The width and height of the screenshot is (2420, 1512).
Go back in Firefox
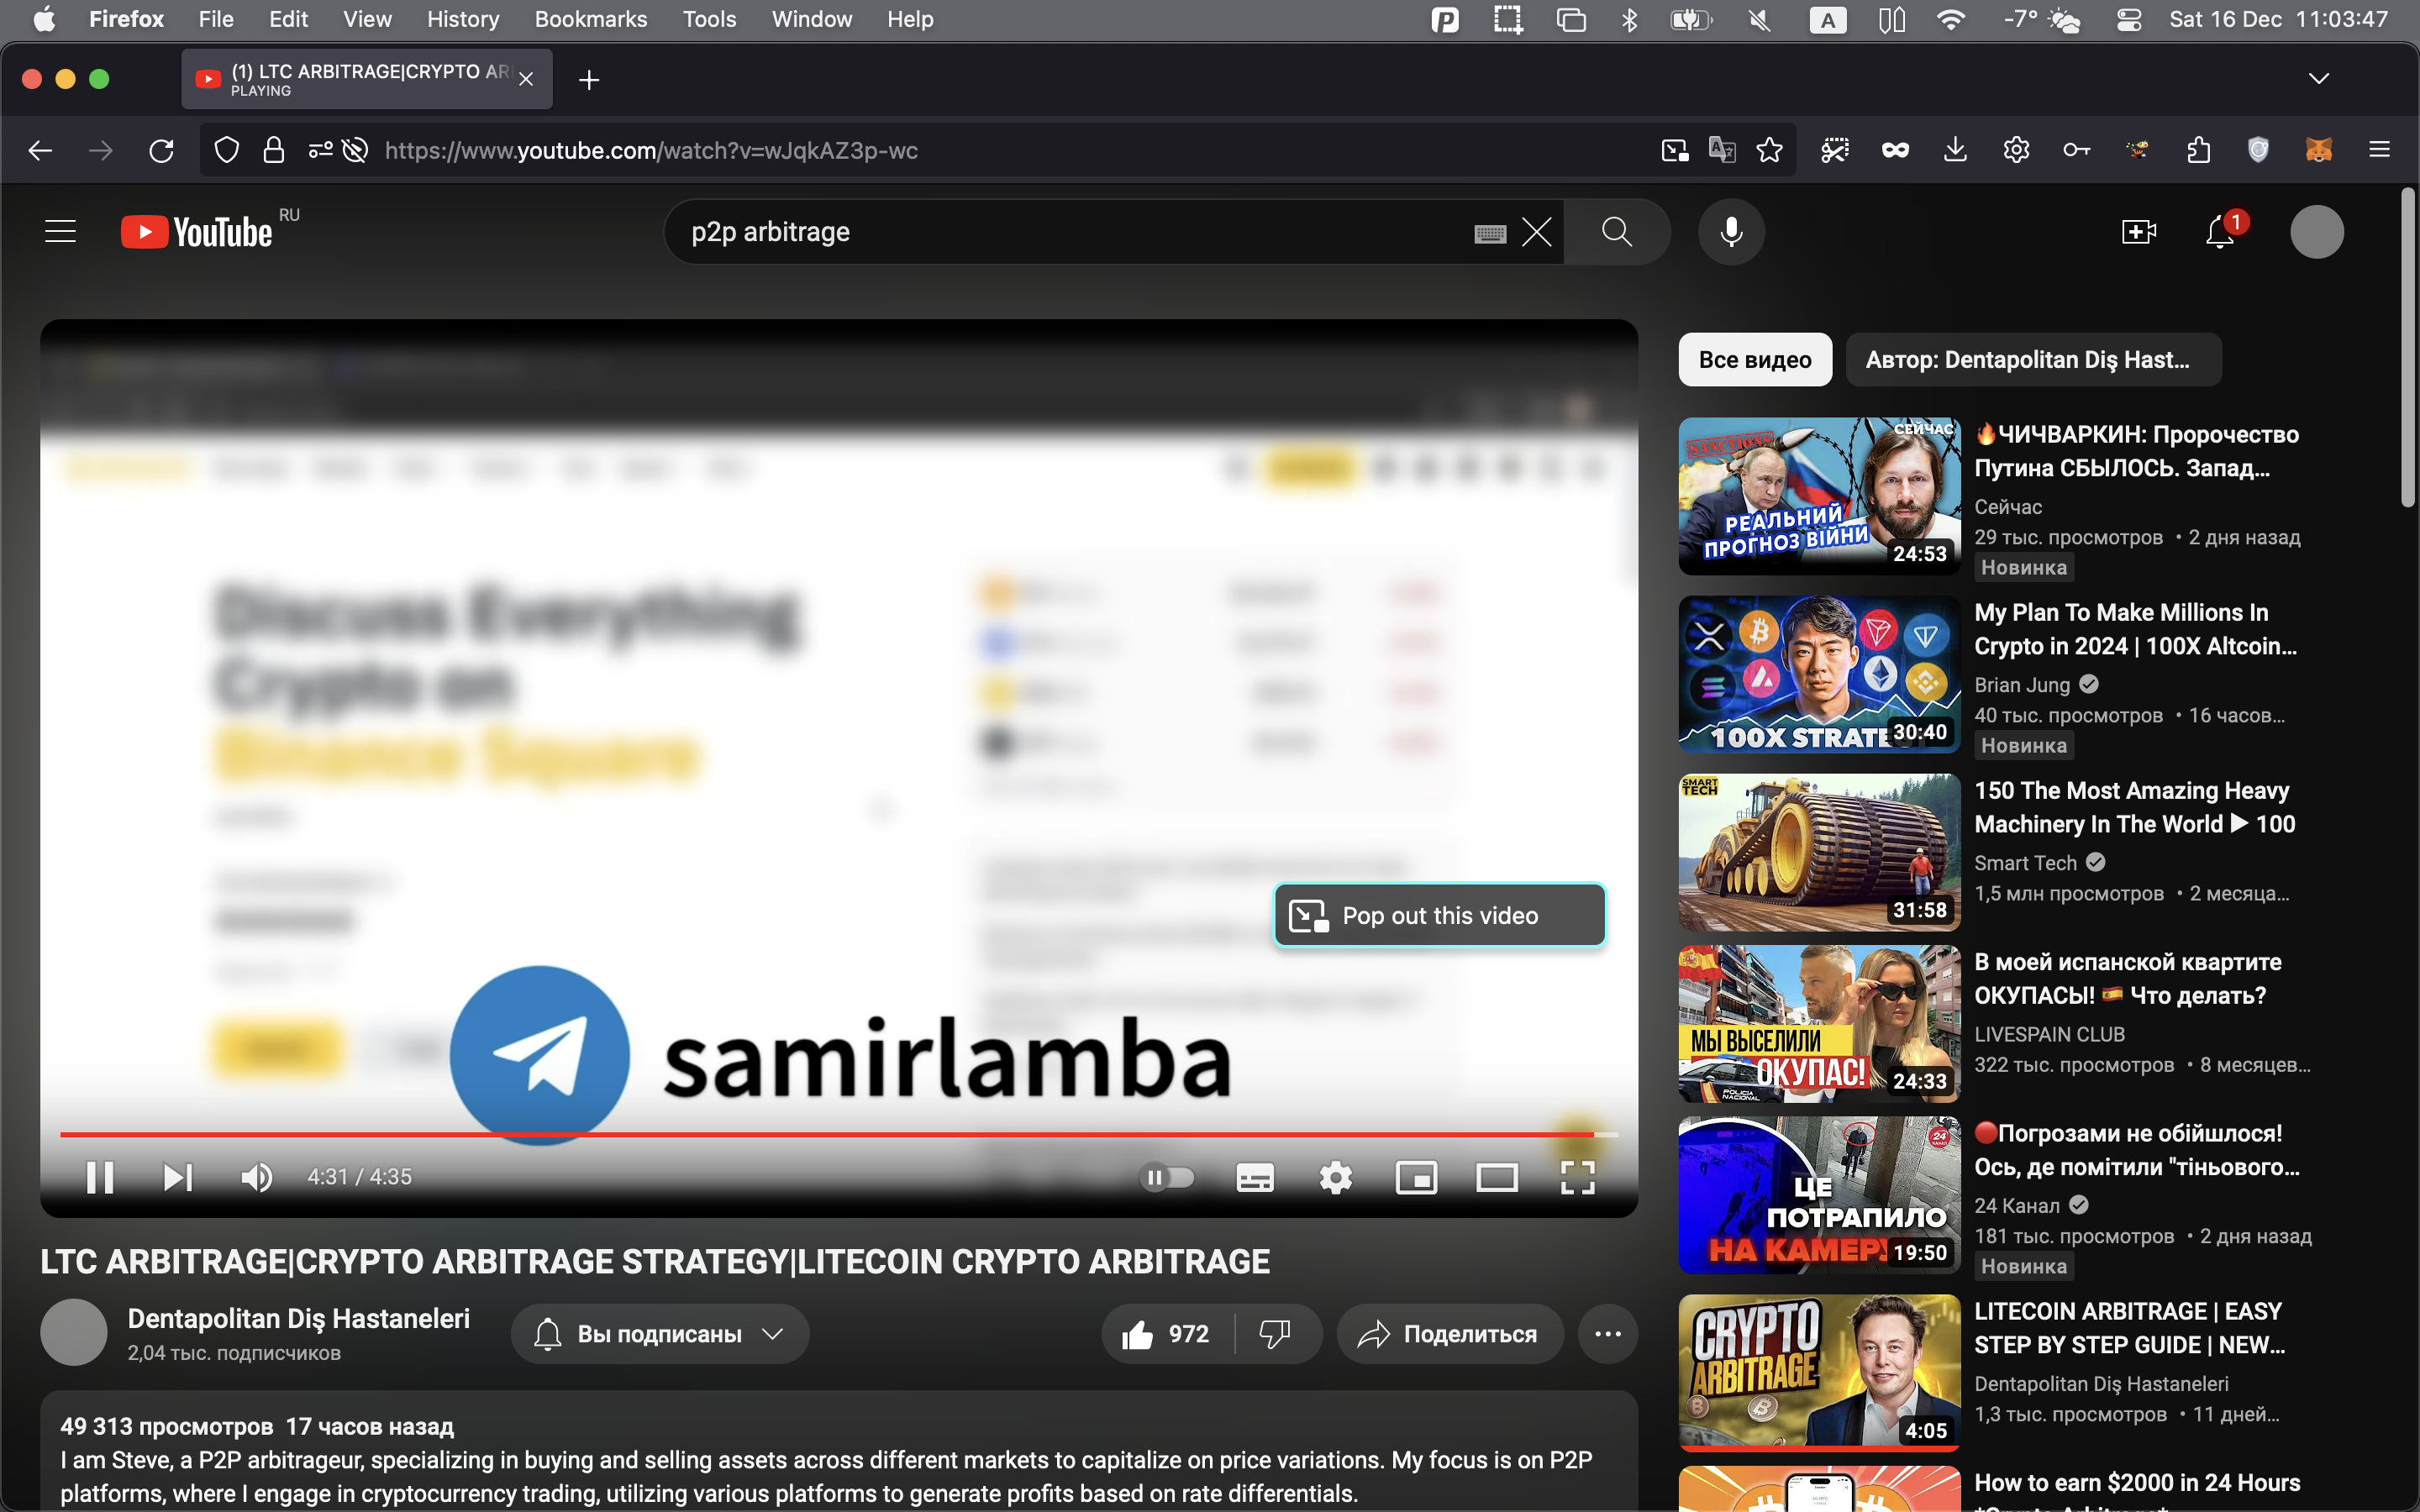(x=40, y=150)
